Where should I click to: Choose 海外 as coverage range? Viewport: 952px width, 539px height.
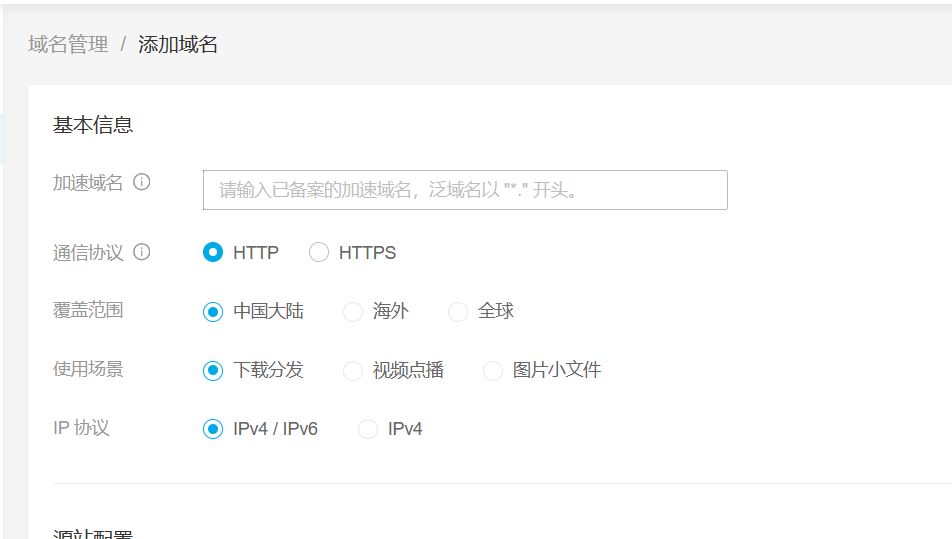pyautogui.click(x=353, y=312)
